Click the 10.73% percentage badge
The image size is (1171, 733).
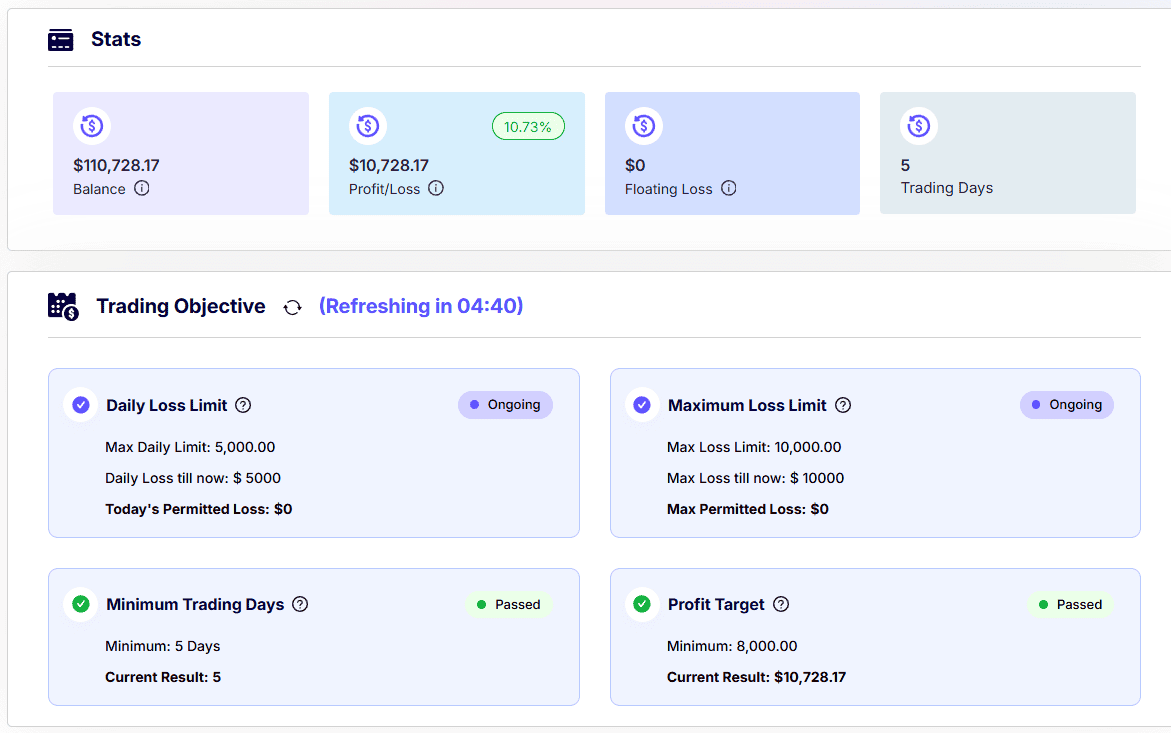coord(528,126)
